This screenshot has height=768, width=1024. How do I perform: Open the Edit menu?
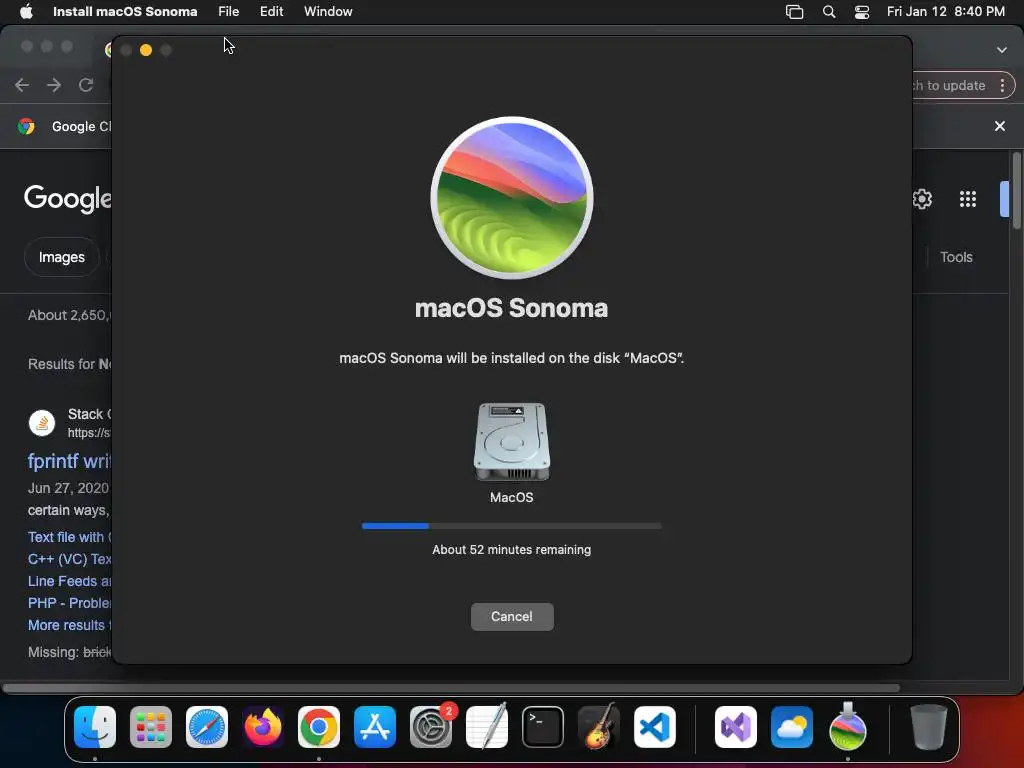[x=271, y=11]
